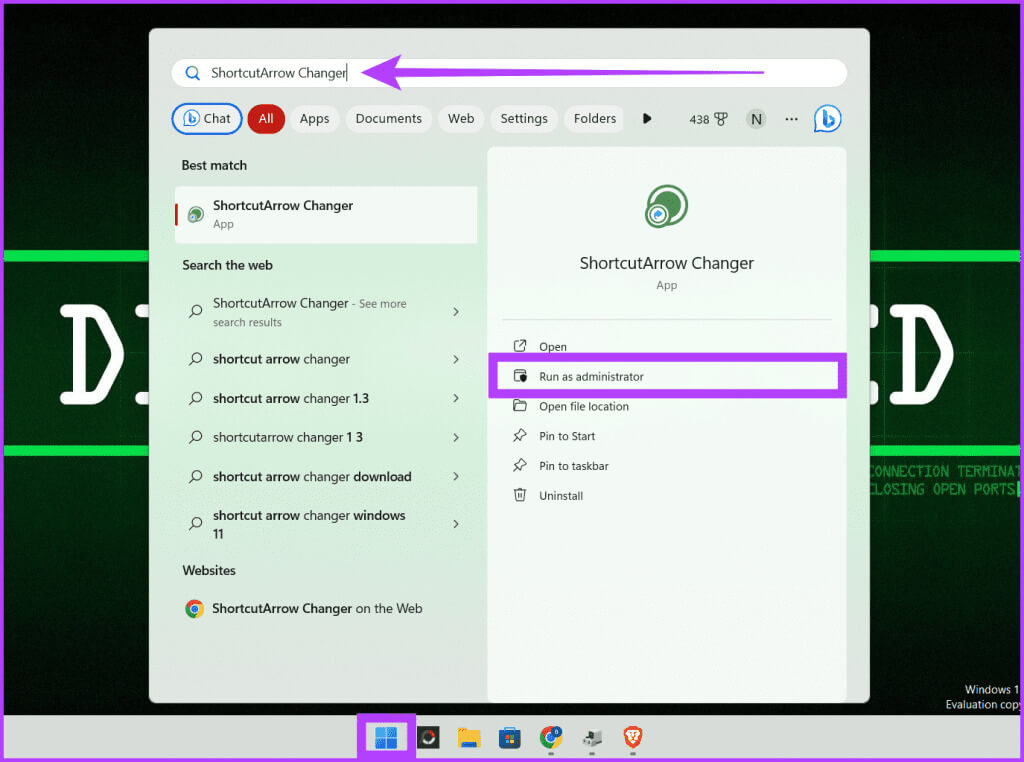The width and height of the screenshot is (1024, 762).
Task: Open Brave browser from the taskbar
Action: click(x=633, y=738)
